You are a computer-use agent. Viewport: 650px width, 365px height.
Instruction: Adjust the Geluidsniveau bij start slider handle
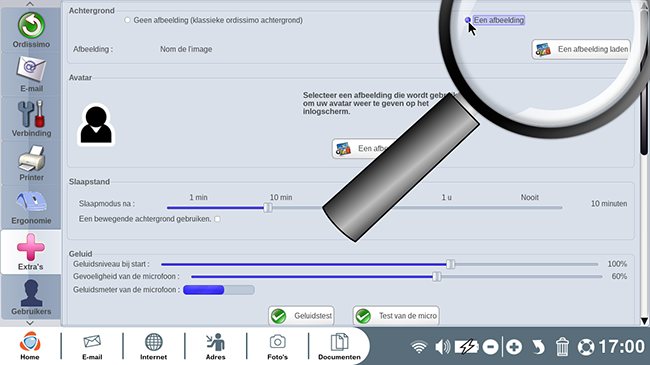coord(451,264)
